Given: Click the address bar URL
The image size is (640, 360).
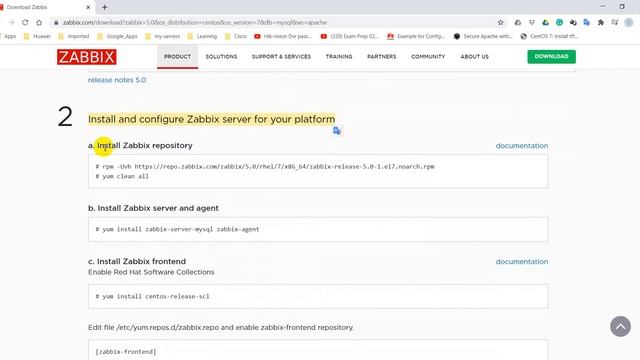Looking at the screenshot, I should 195,22.
